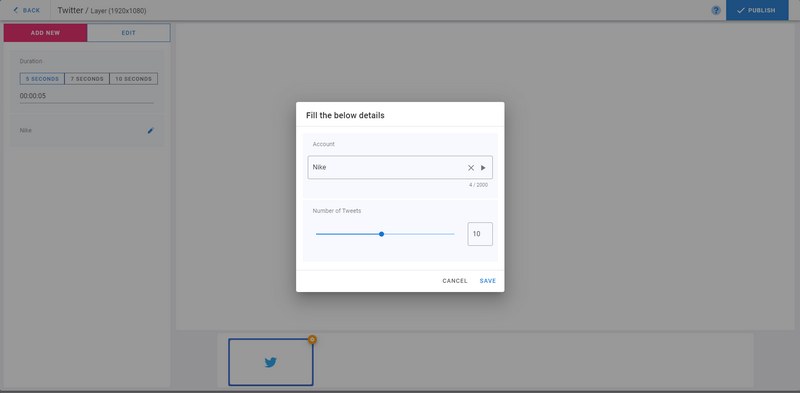Clear the Account field with X icon
The image size is (800, 393).
[471, 167]
